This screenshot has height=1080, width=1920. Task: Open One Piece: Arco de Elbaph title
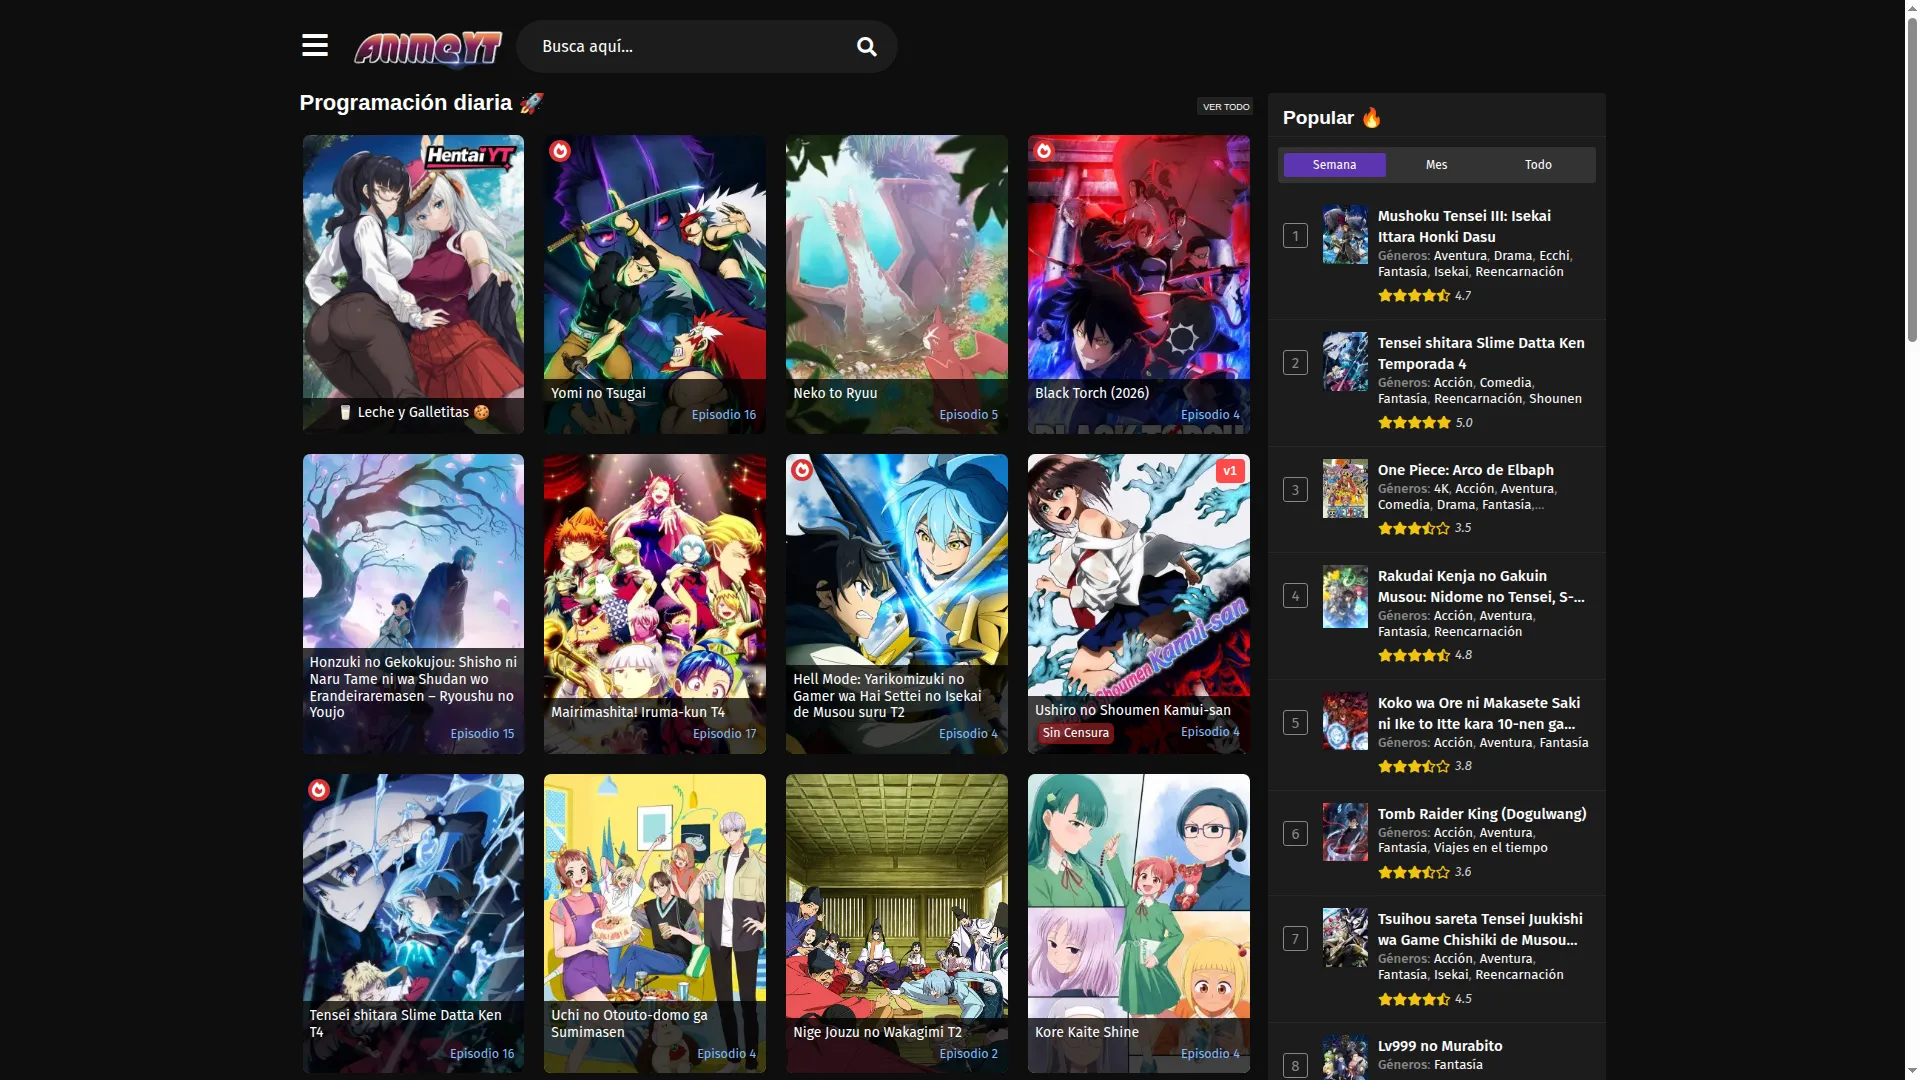[x=1465, y=470]
